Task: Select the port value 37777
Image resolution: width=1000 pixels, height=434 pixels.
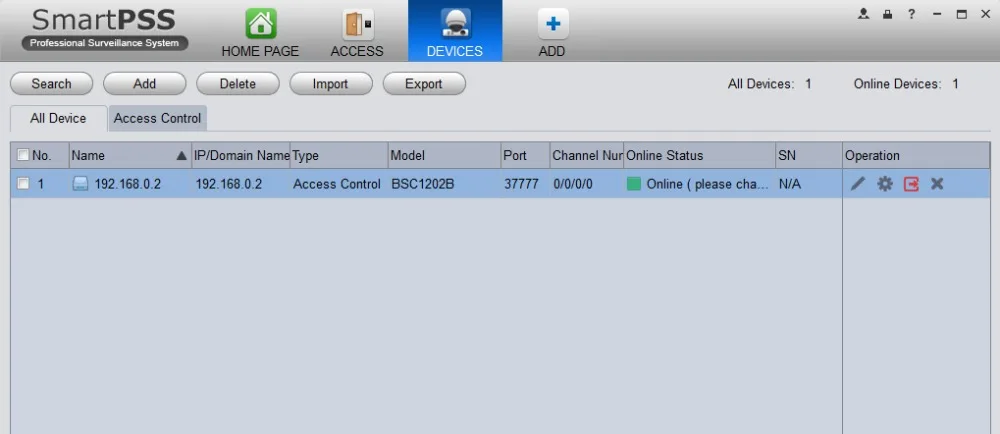Action: tap(522, 184)
